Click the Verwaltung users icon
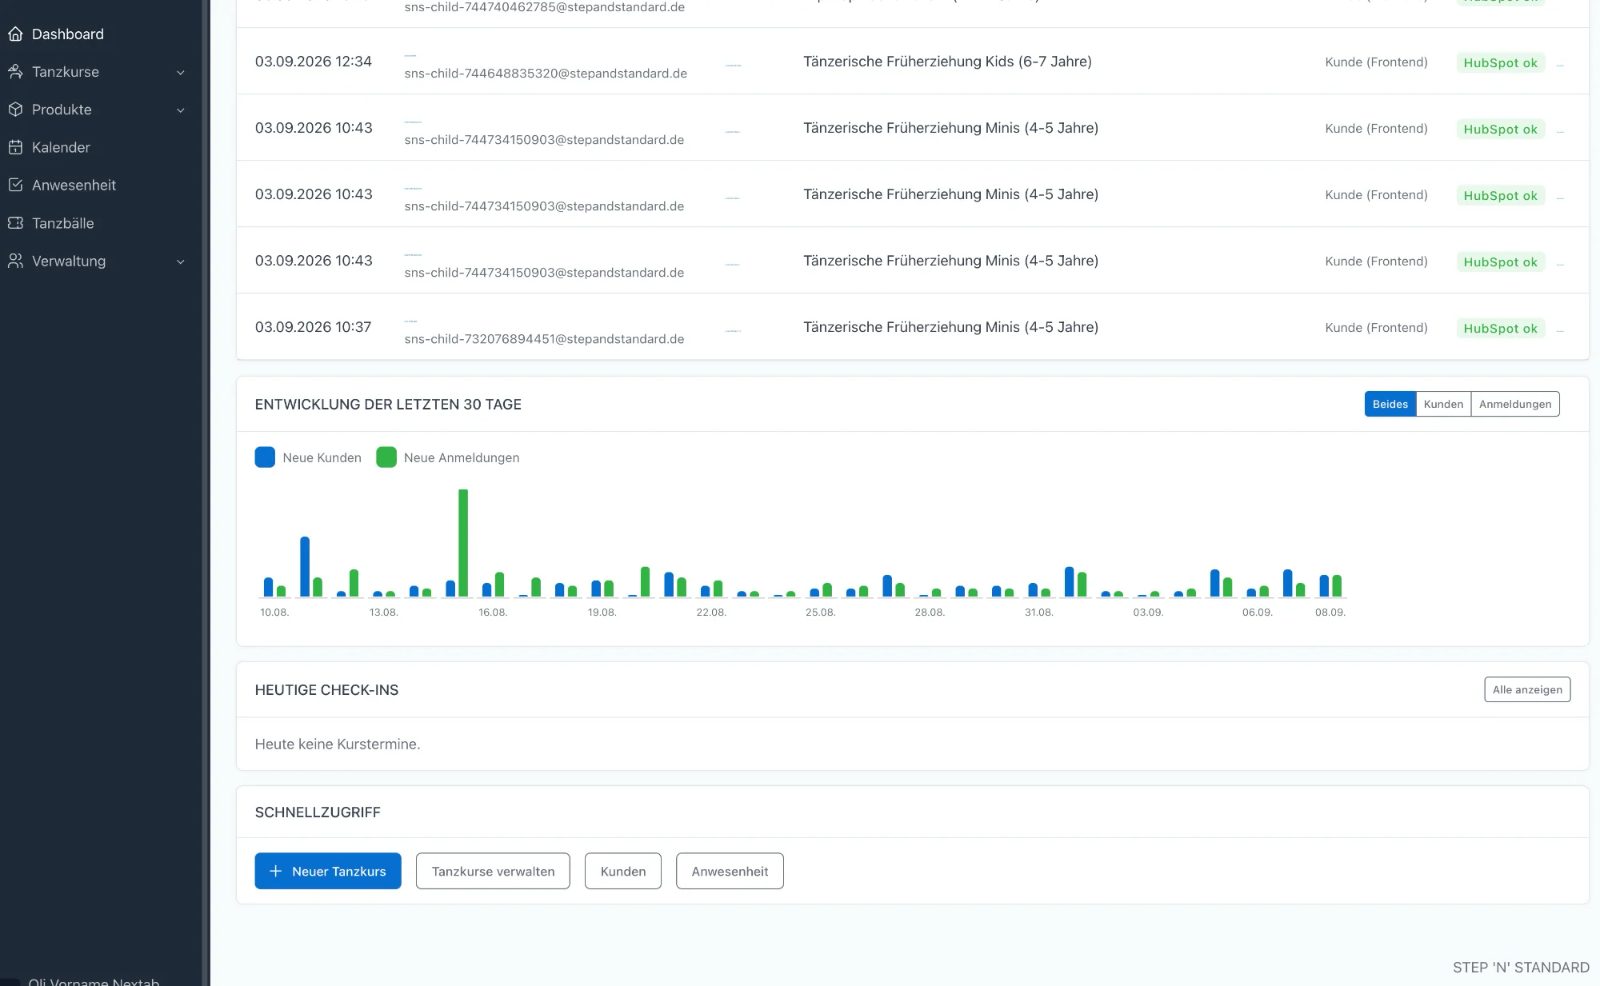 [15, 261]
